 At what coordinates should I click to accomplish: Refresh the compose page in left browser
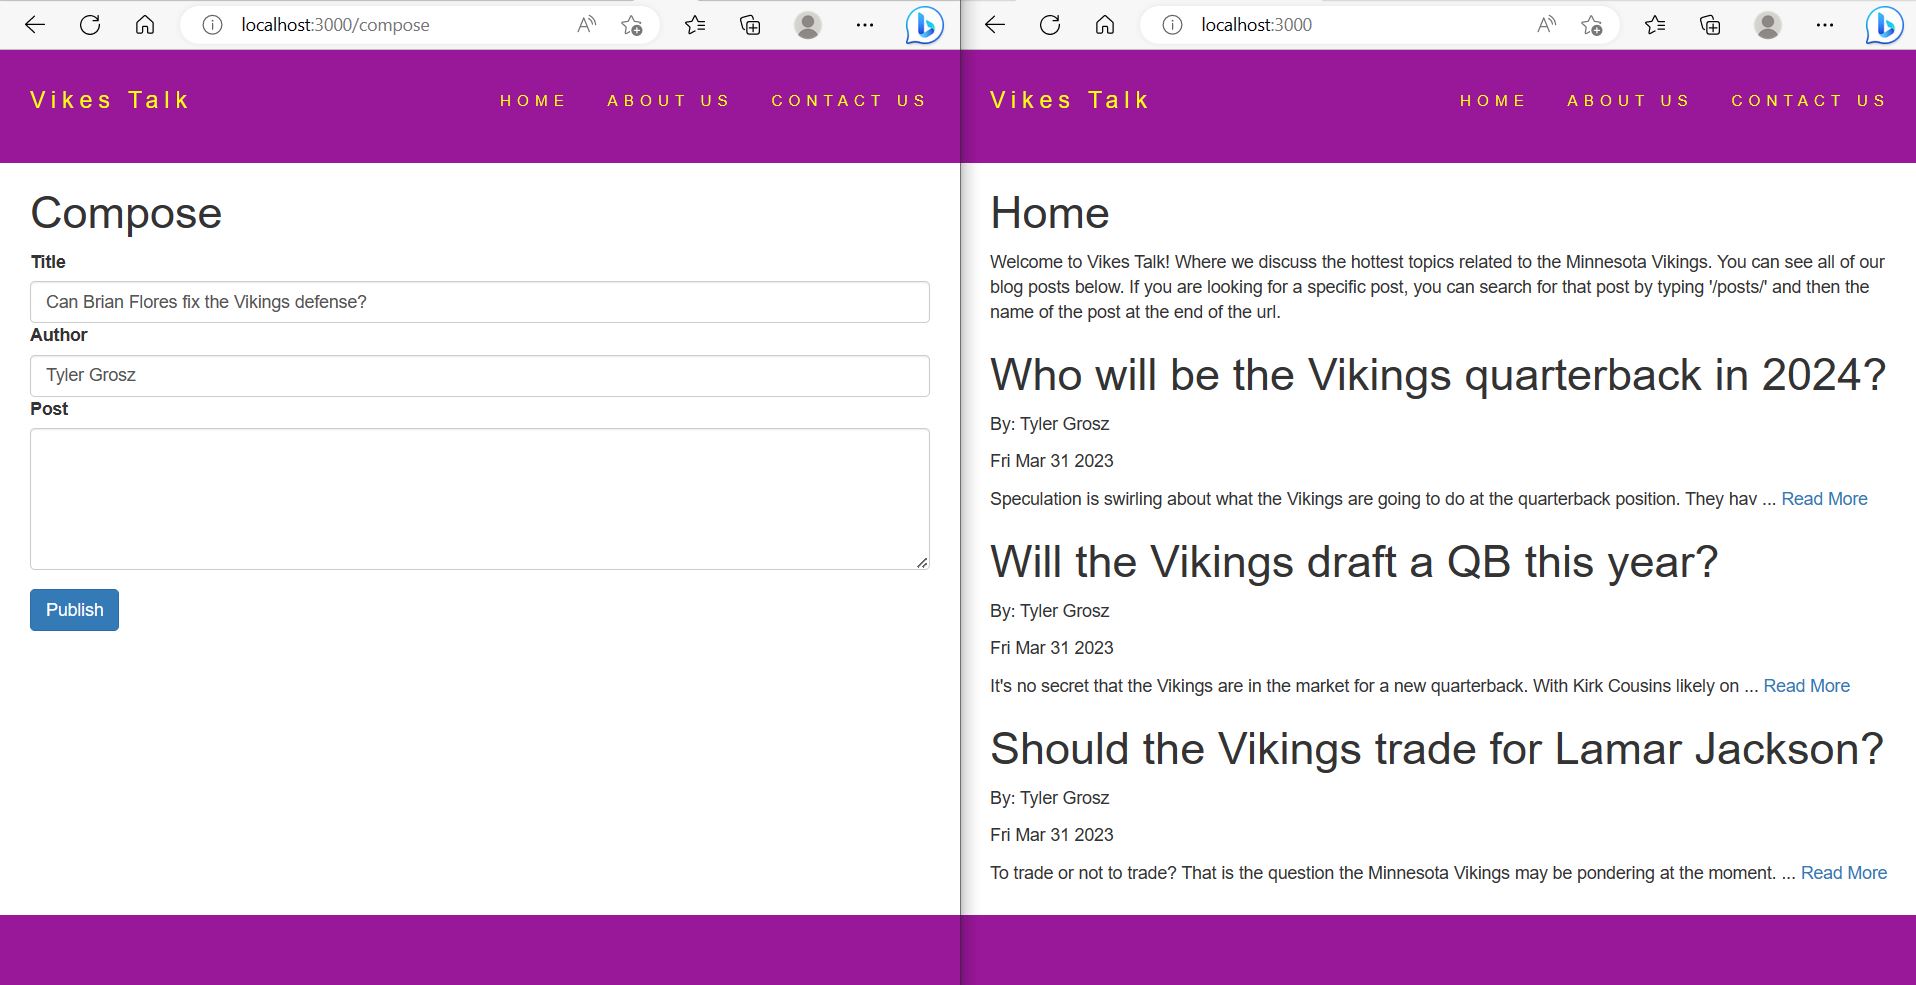90,25
